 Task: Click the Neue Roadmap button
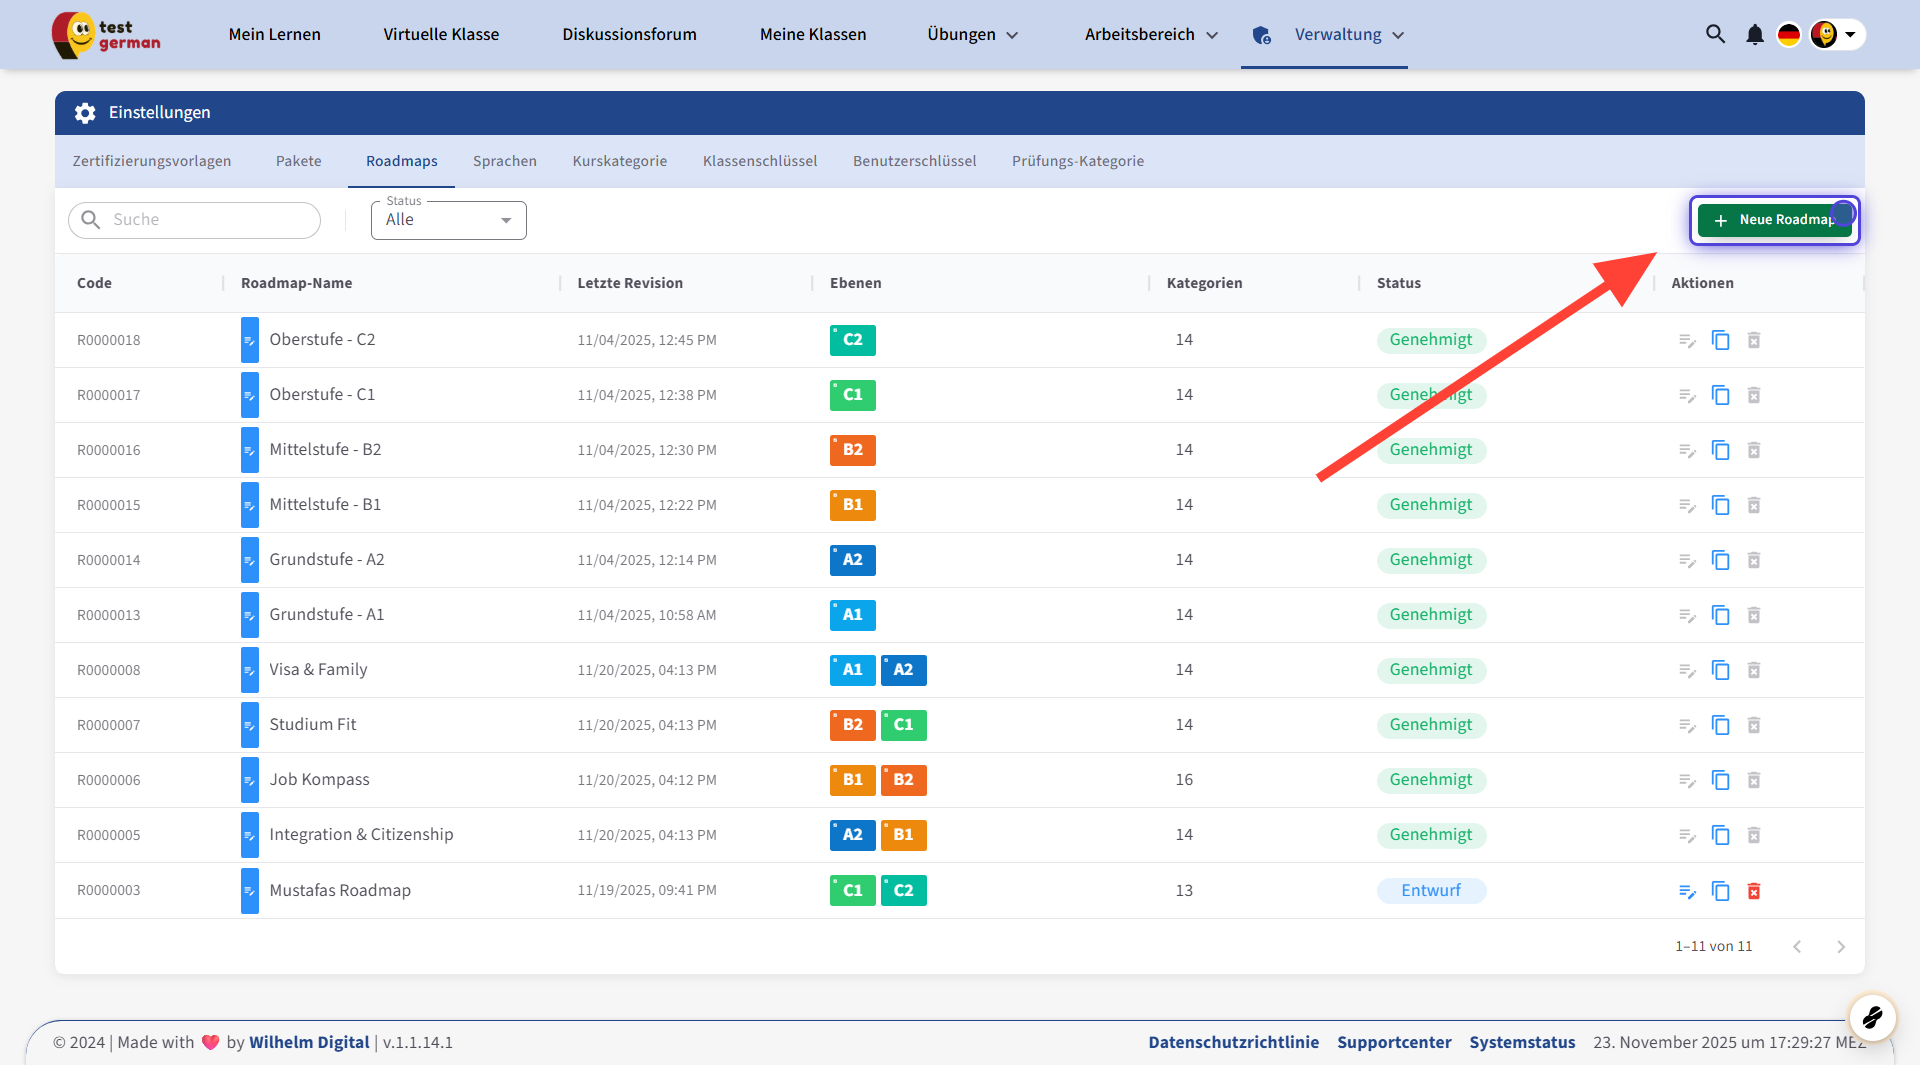click(1774, 220)
